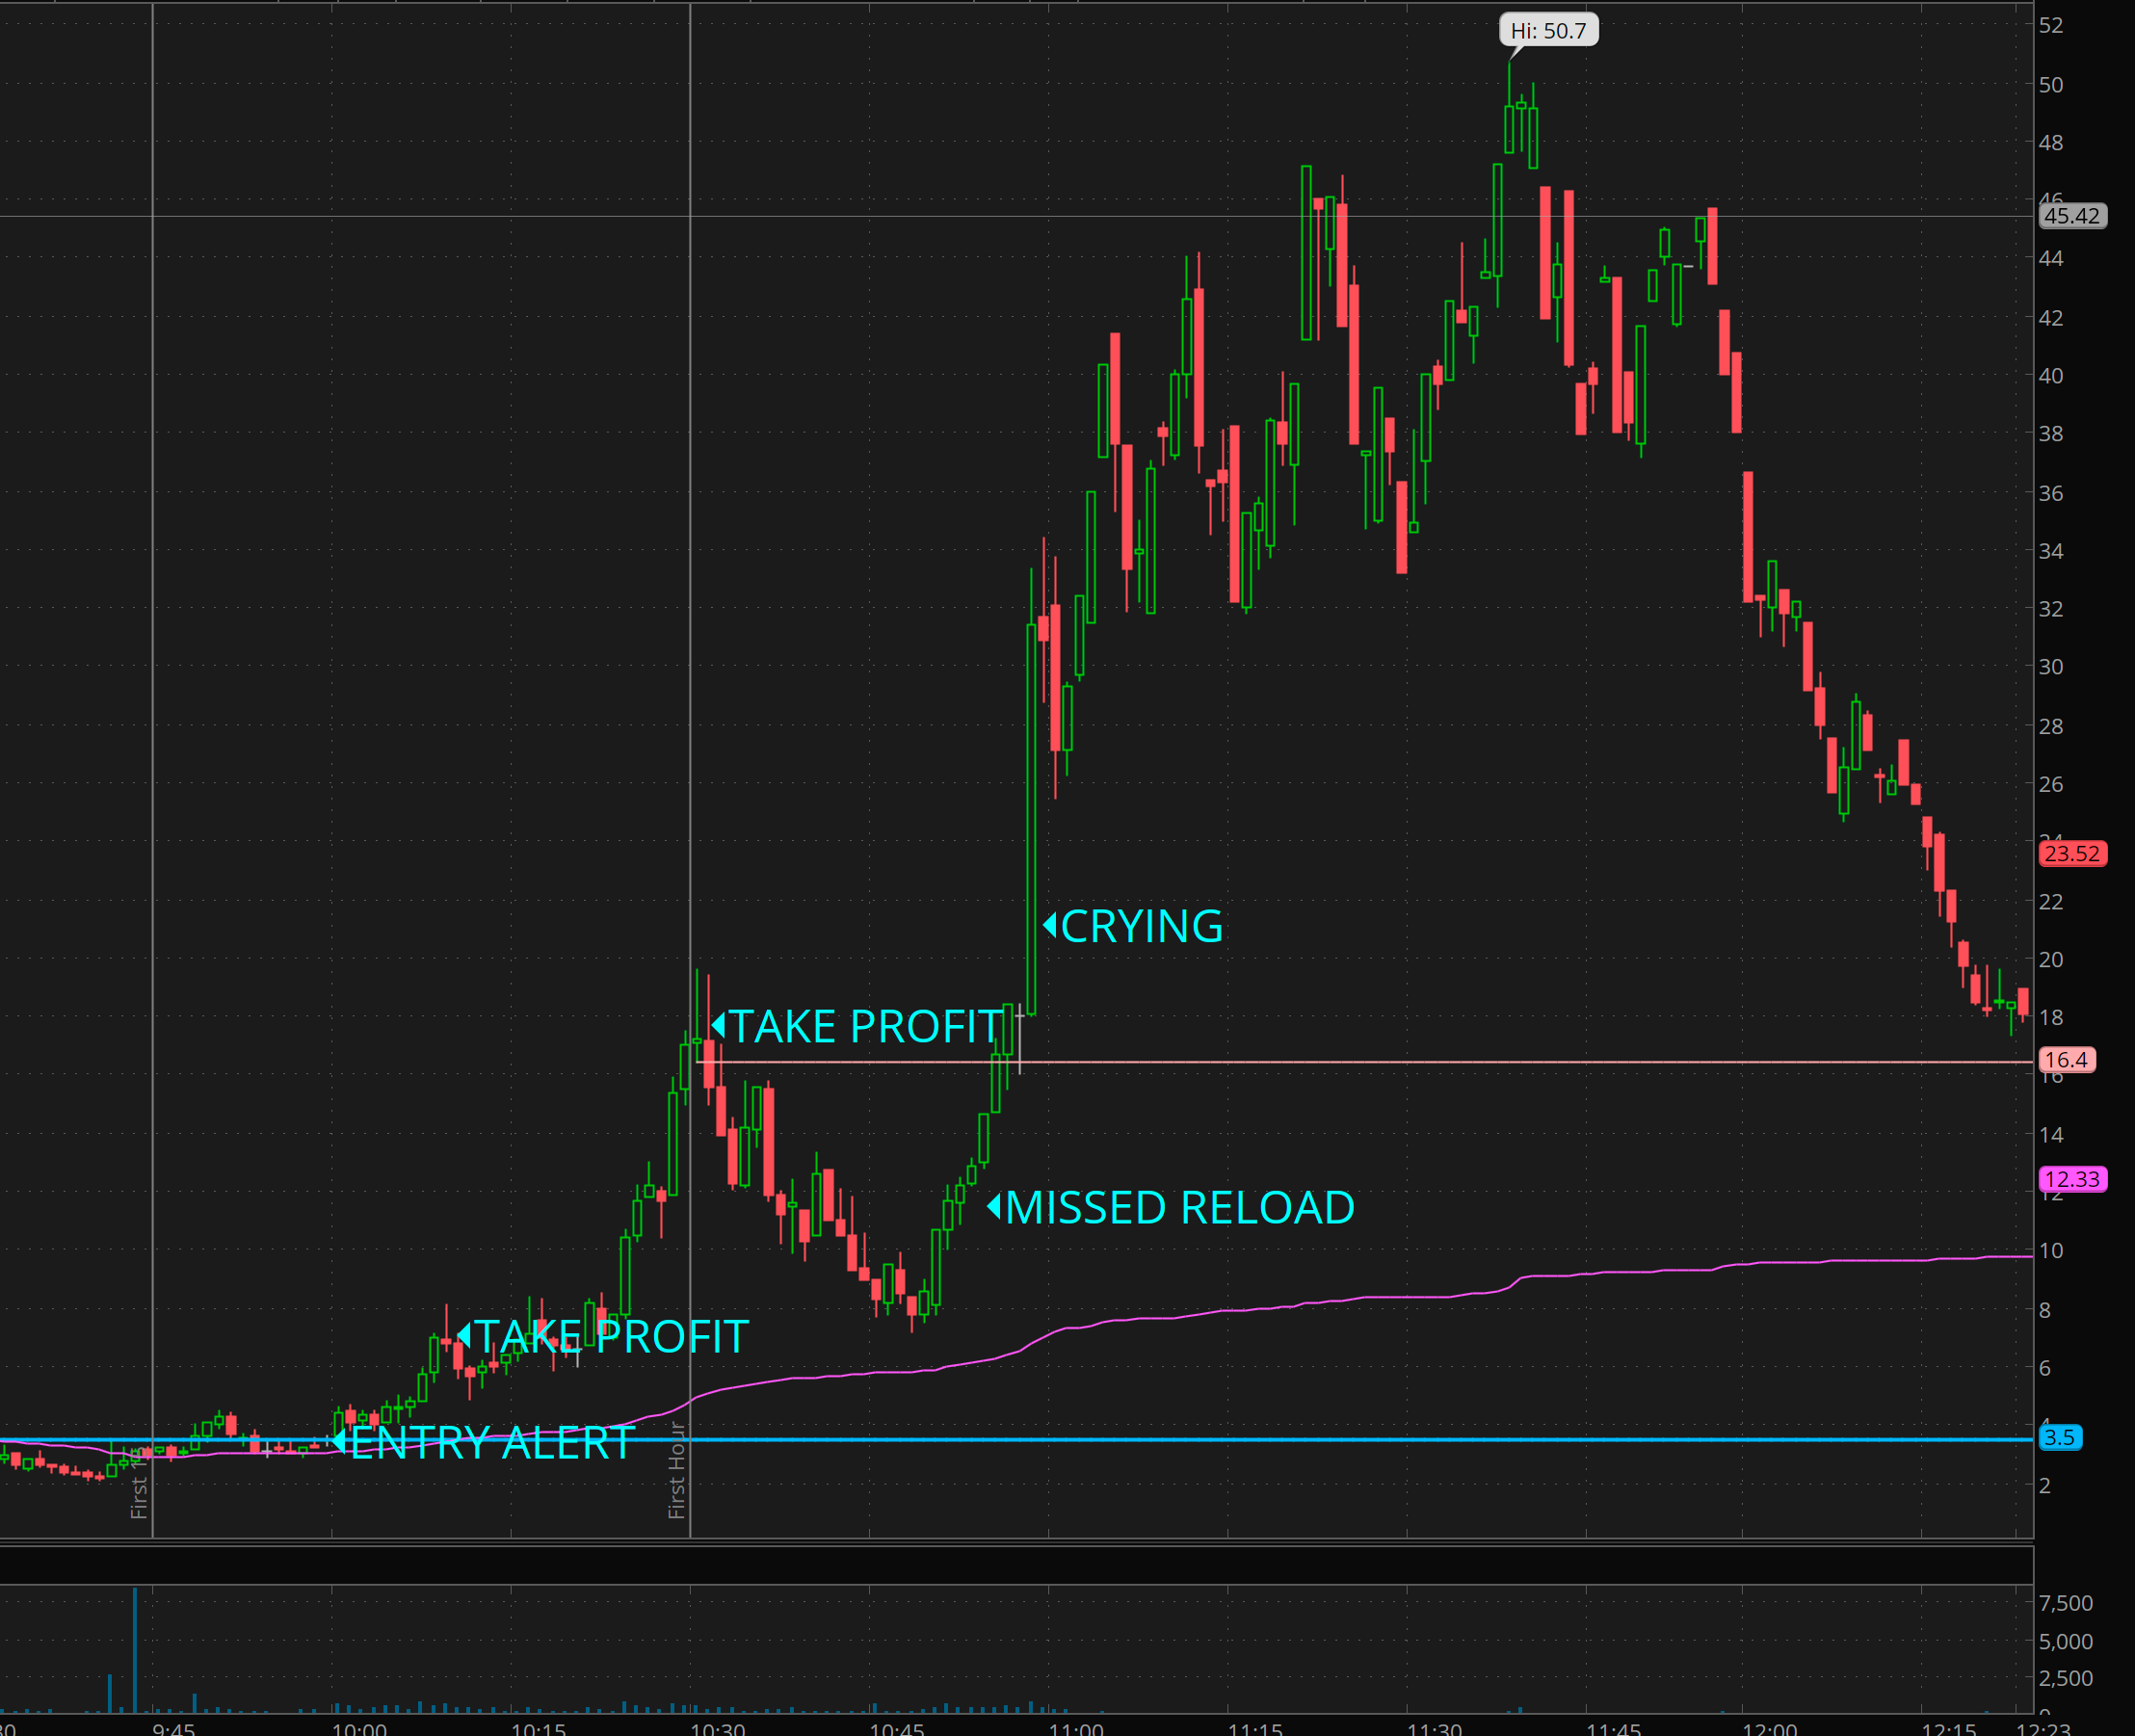Click the upper TAKE PROFIT annotation near 18
This screenshot has height=1736, width=2135.
click(865, 1027)
